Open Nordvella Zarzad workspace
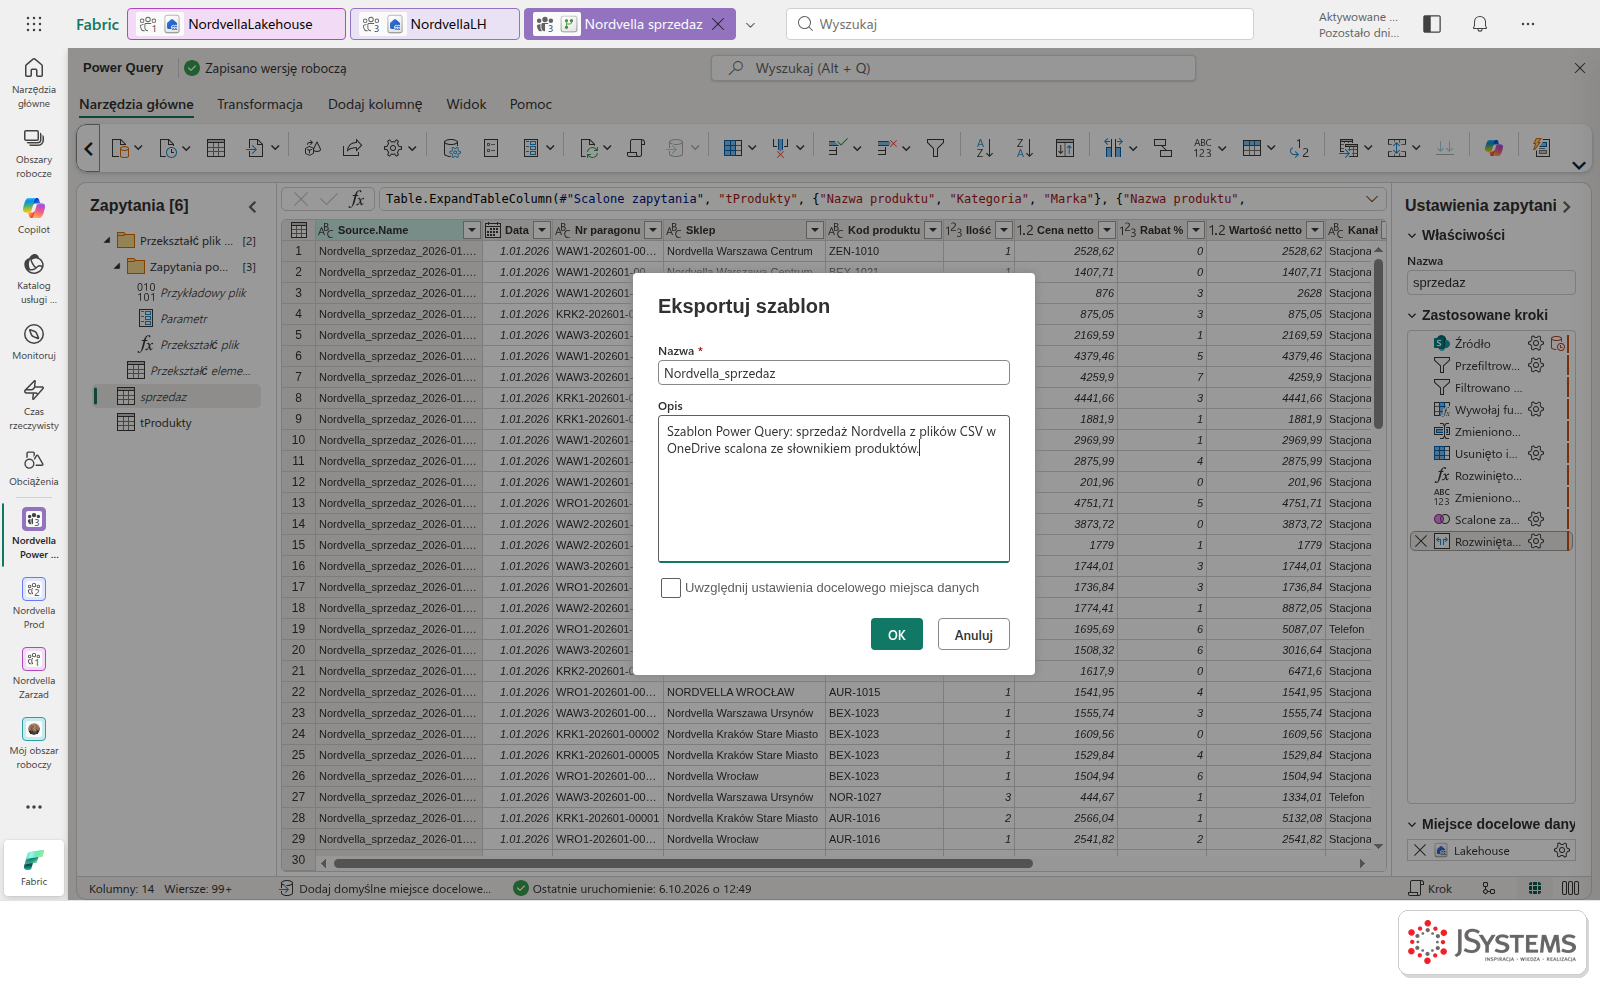 (33, 672)
